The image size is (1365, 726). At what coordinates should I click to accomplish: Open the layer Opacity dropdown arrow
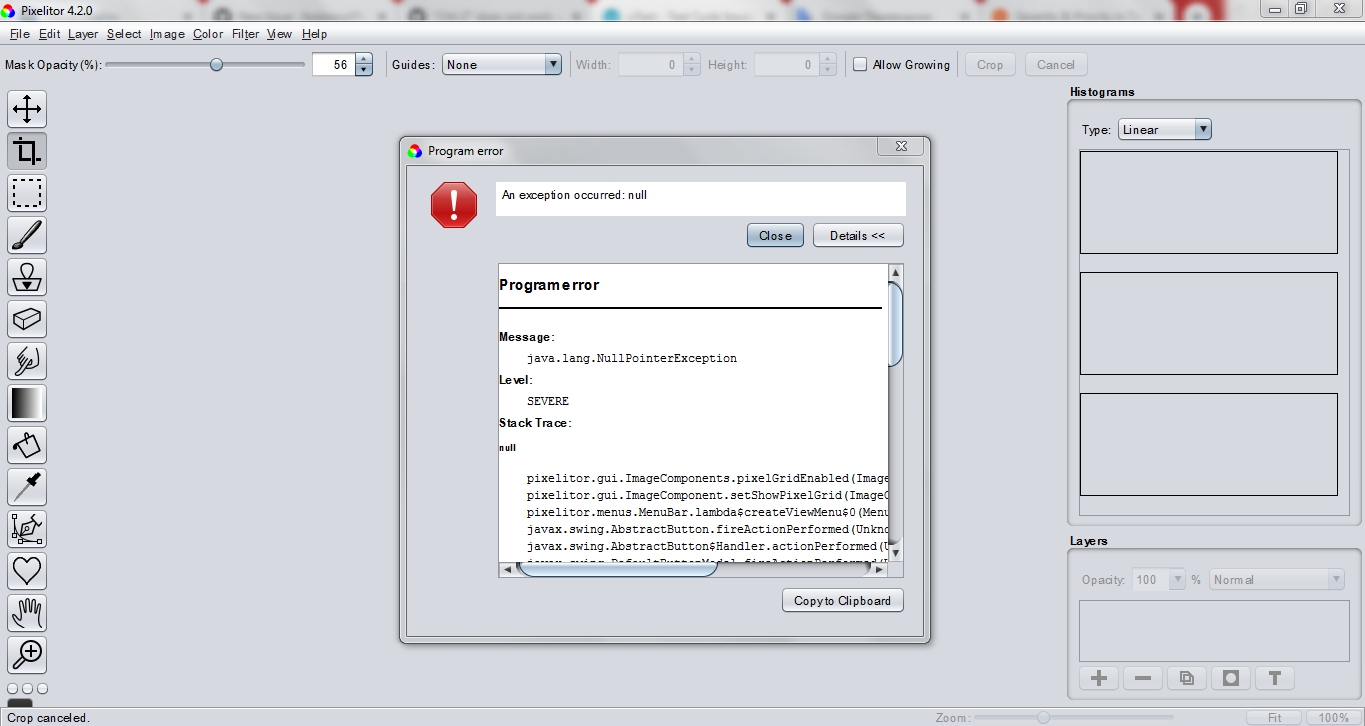[1178, 580]
